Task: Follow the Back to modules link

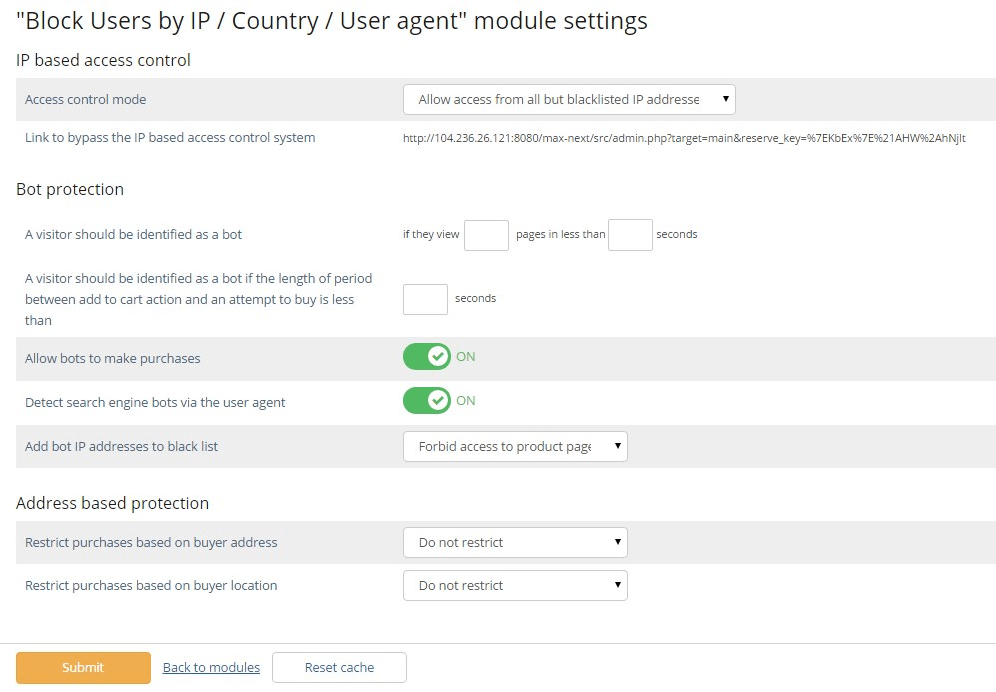Action: pyautogui.click(x=212, y=667)
